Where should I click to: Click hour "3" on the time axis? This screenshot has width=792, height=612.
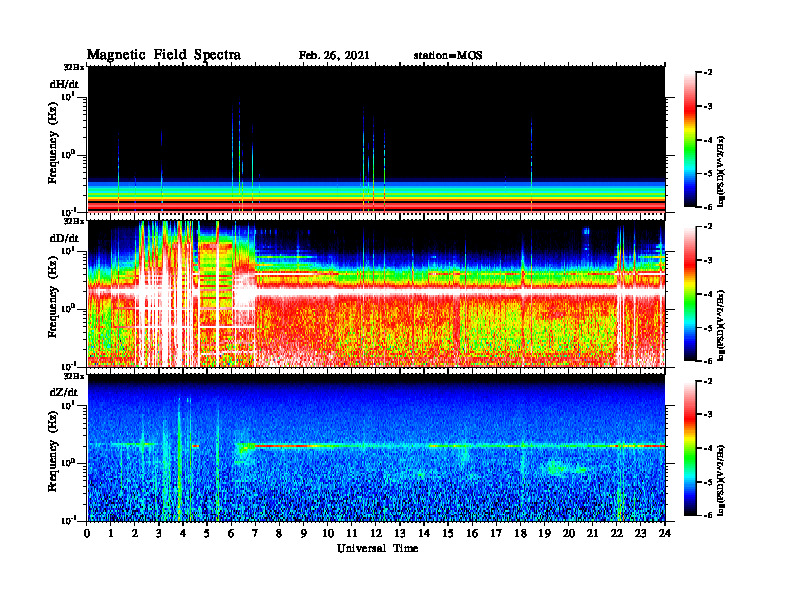click(159, 534)
